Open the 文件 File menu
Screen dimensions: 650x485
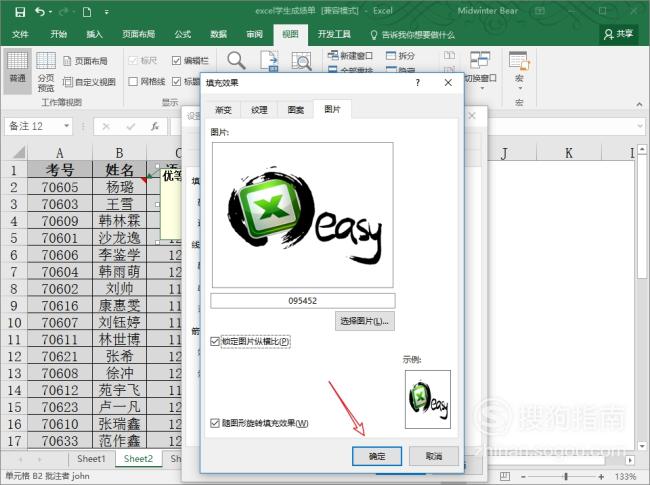(x=20, y=34)
